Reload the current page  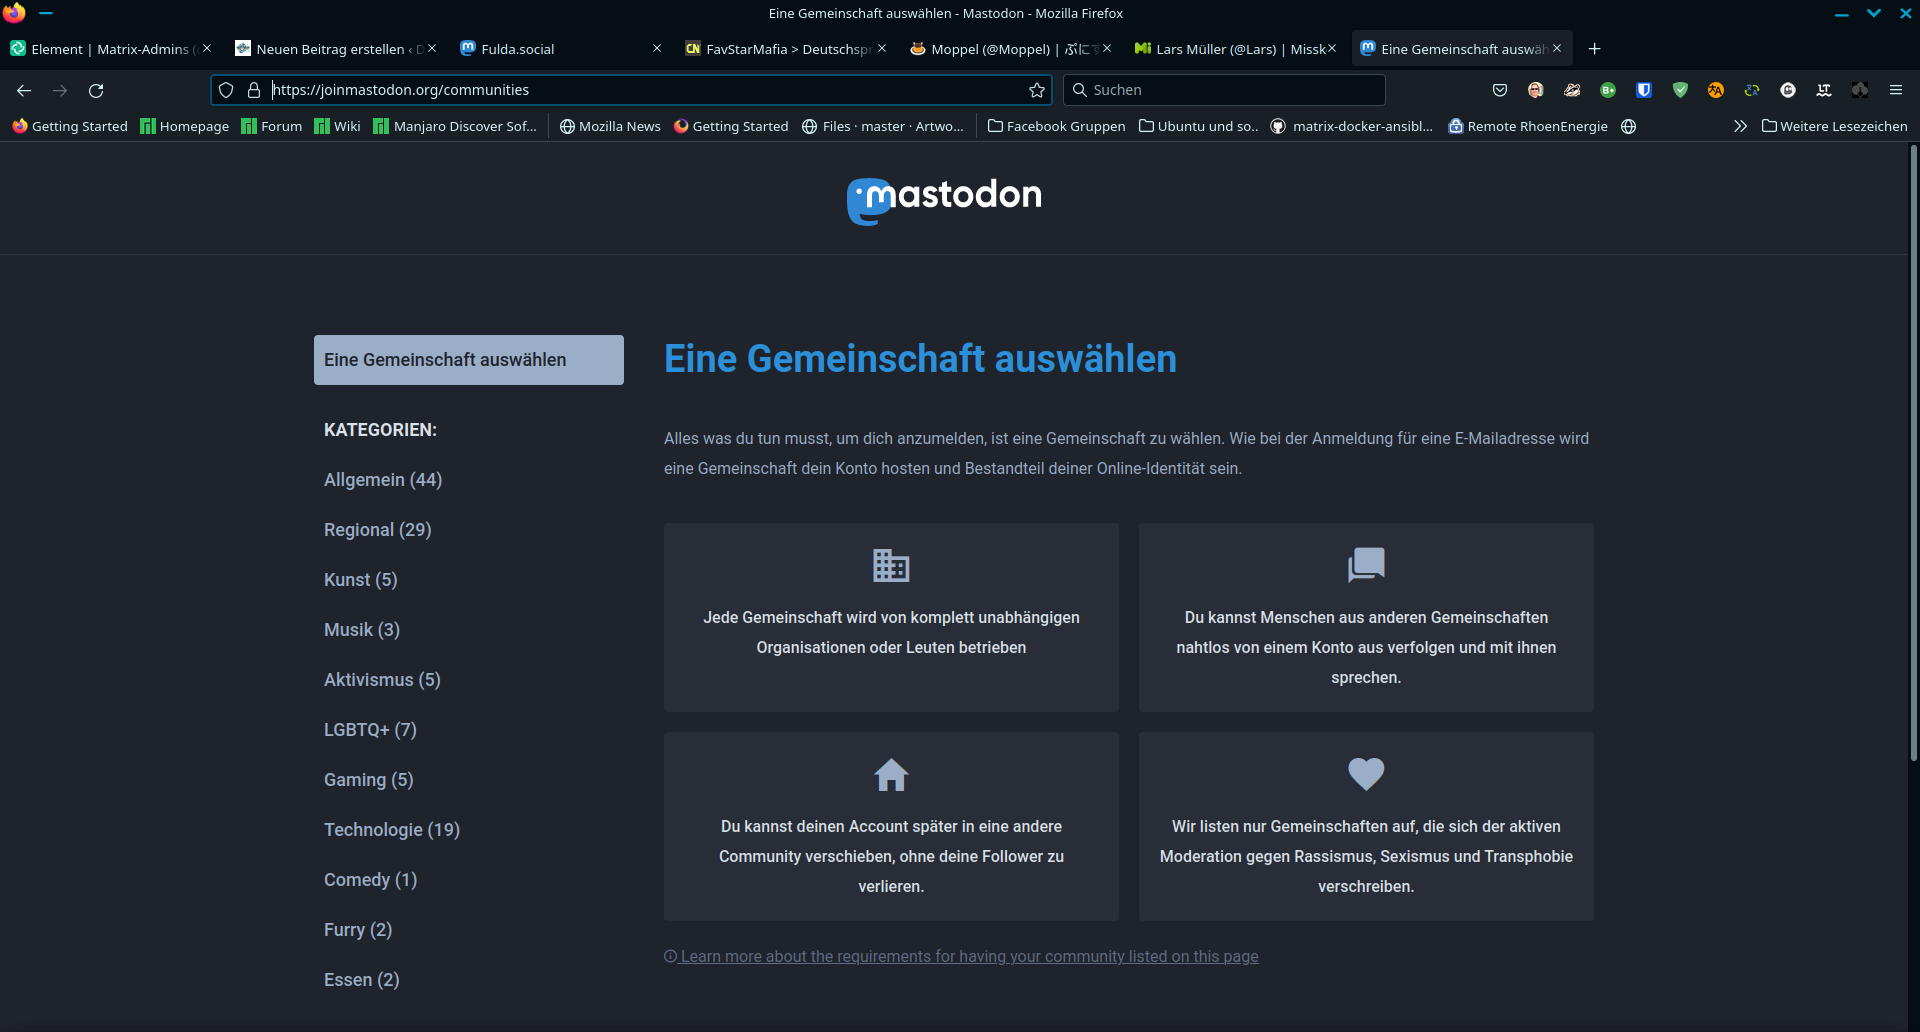[x=96, y=90]
